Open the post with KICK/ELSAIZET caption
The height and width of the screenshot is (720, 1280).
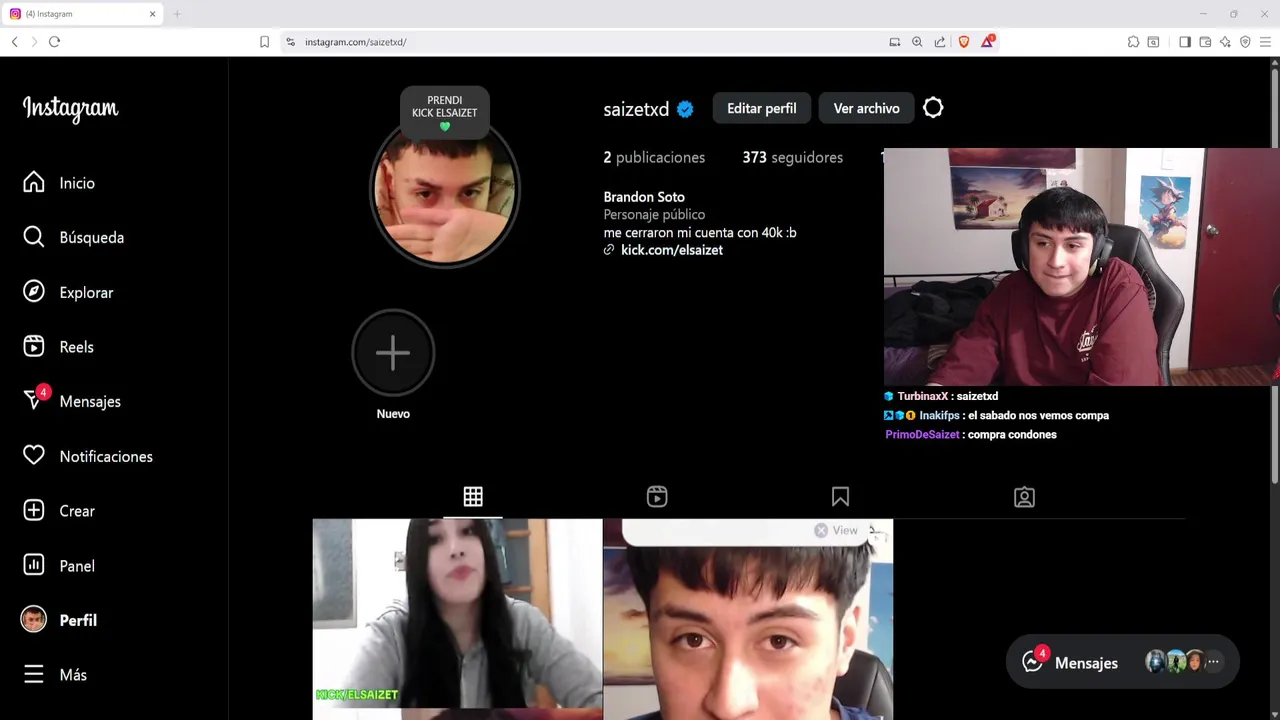pyautogui.click(x=457, y=619)
